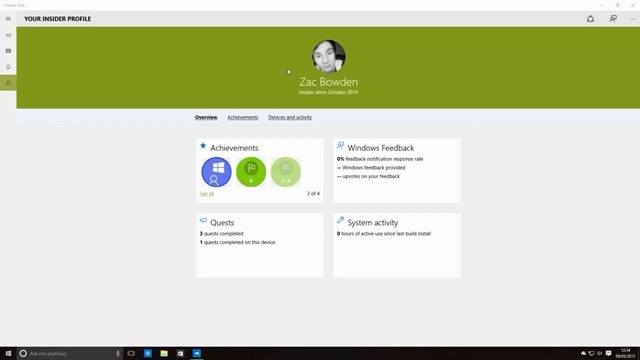Open the Announcements megaphone sidebar icon

pos(8,35)
